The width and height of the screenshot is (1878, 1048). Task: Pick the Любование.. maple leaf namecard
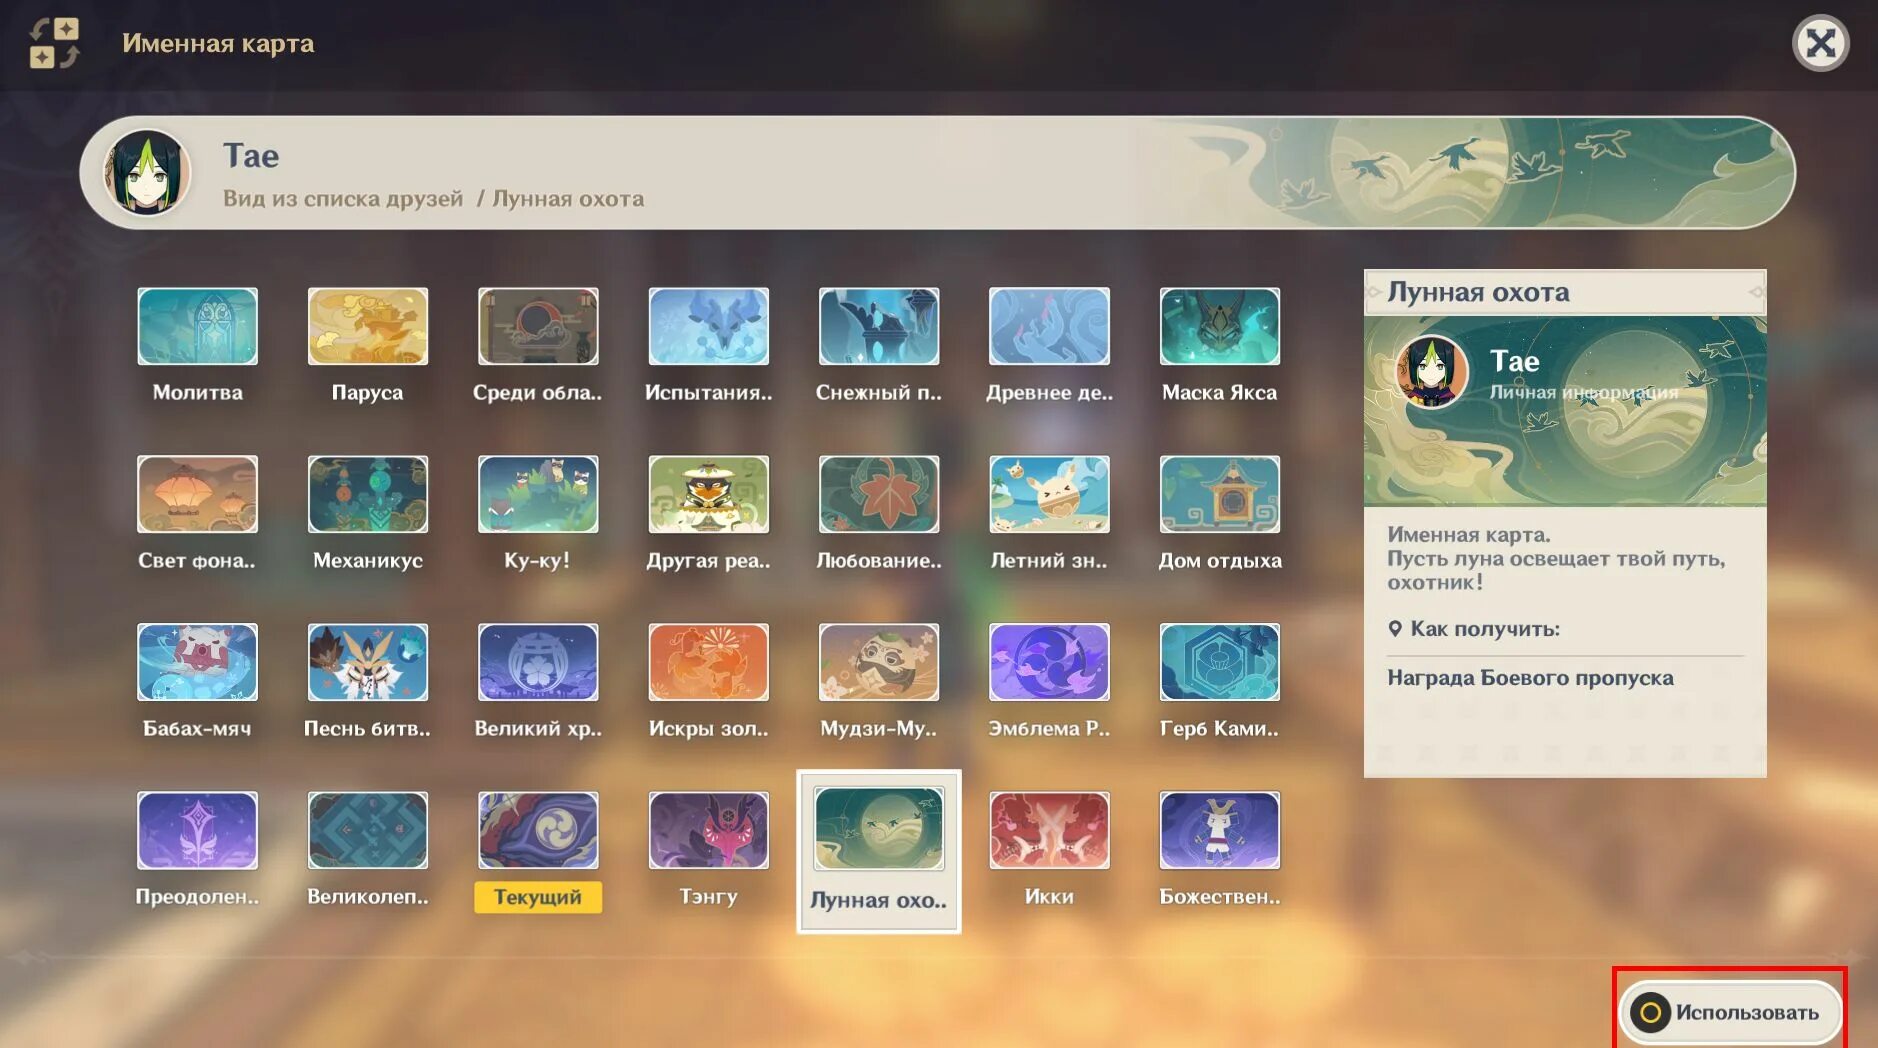click(879, 495)
